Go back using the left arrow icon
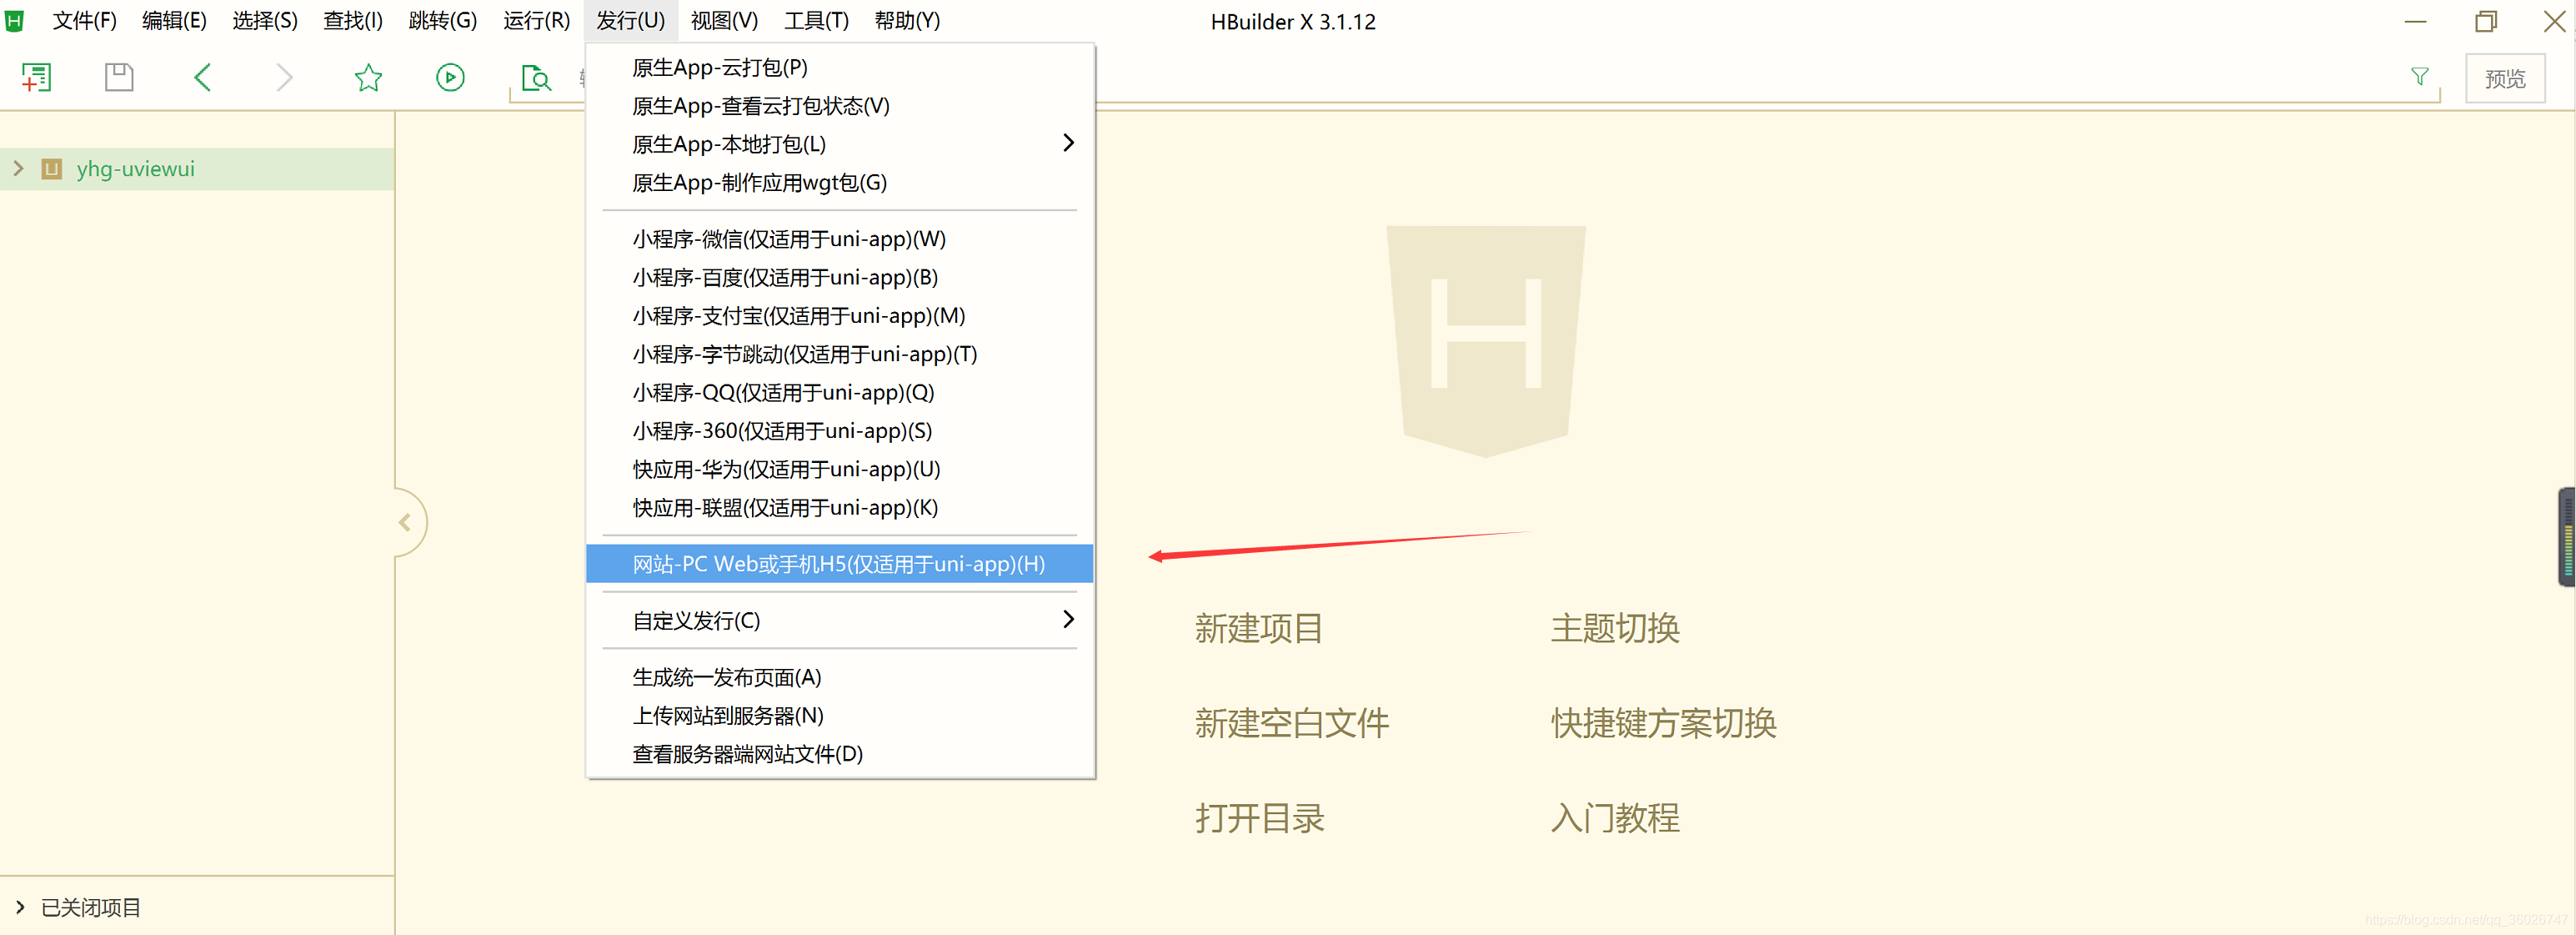The width and height of the screenshot is (2576, 935). pyautogui.click(x=202, y=78)
